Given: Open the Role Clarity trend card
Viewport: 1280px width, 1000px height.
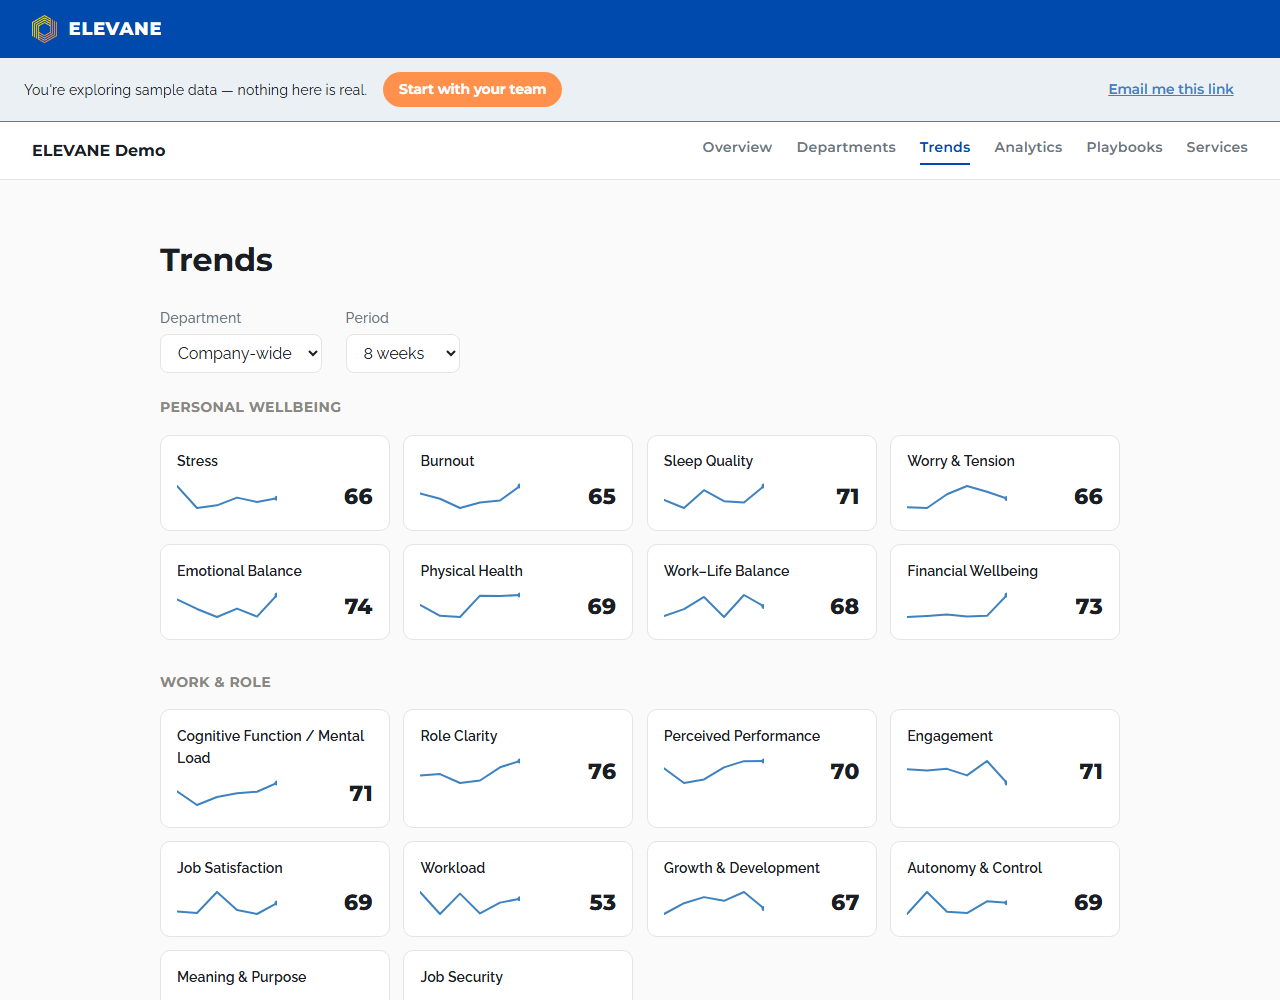Looking at the screenshot, I should [518, 768].
